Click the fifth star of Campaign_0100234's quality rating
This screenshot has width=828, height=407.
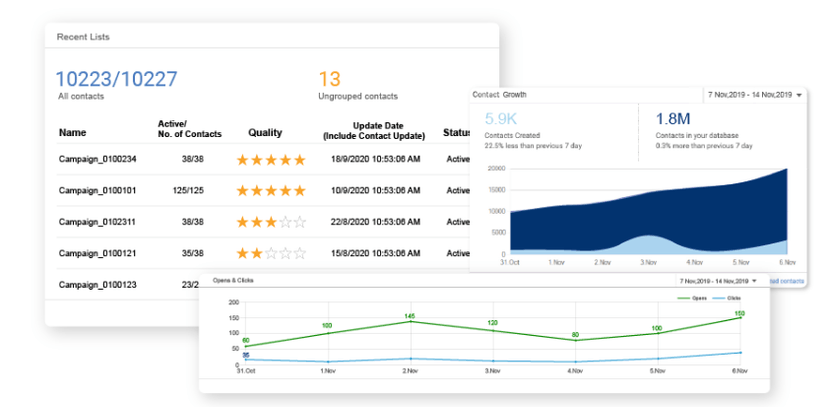click(299, 159)
